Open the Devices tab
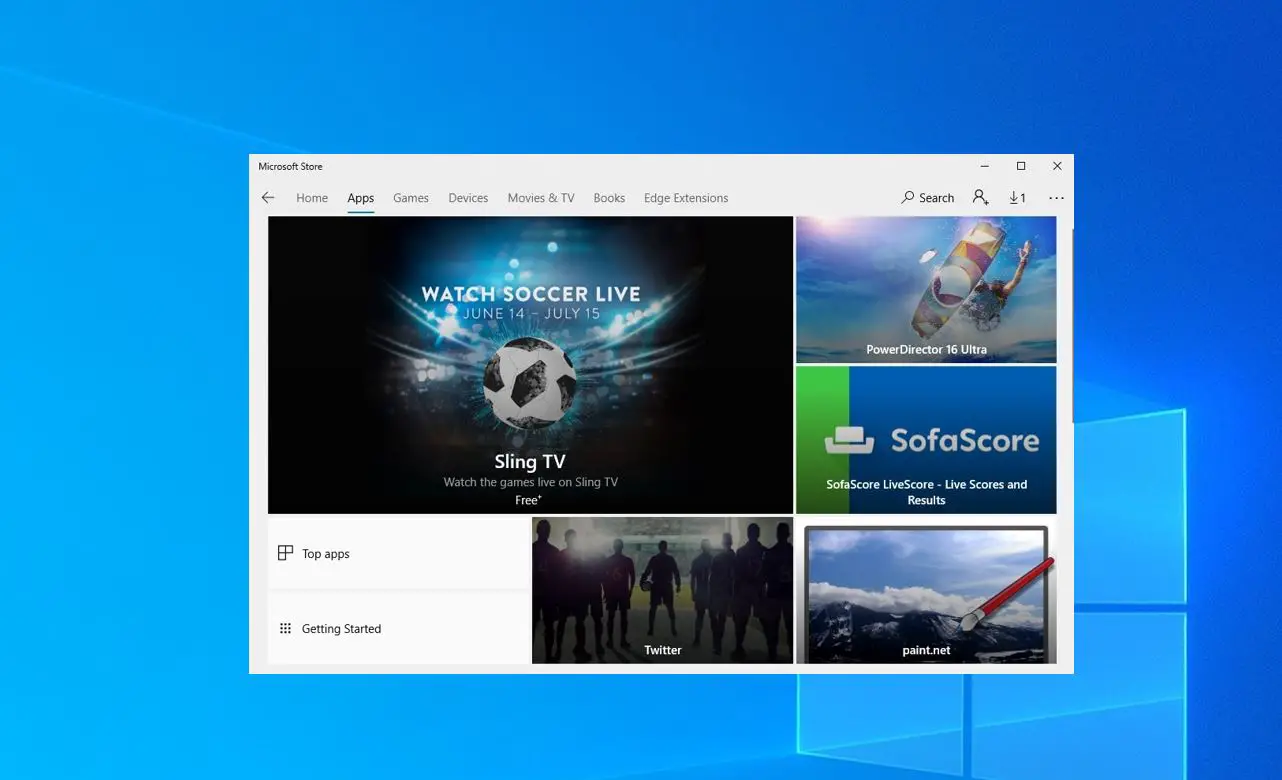Viewport: 1282px width, 780px height. [468, 198]
